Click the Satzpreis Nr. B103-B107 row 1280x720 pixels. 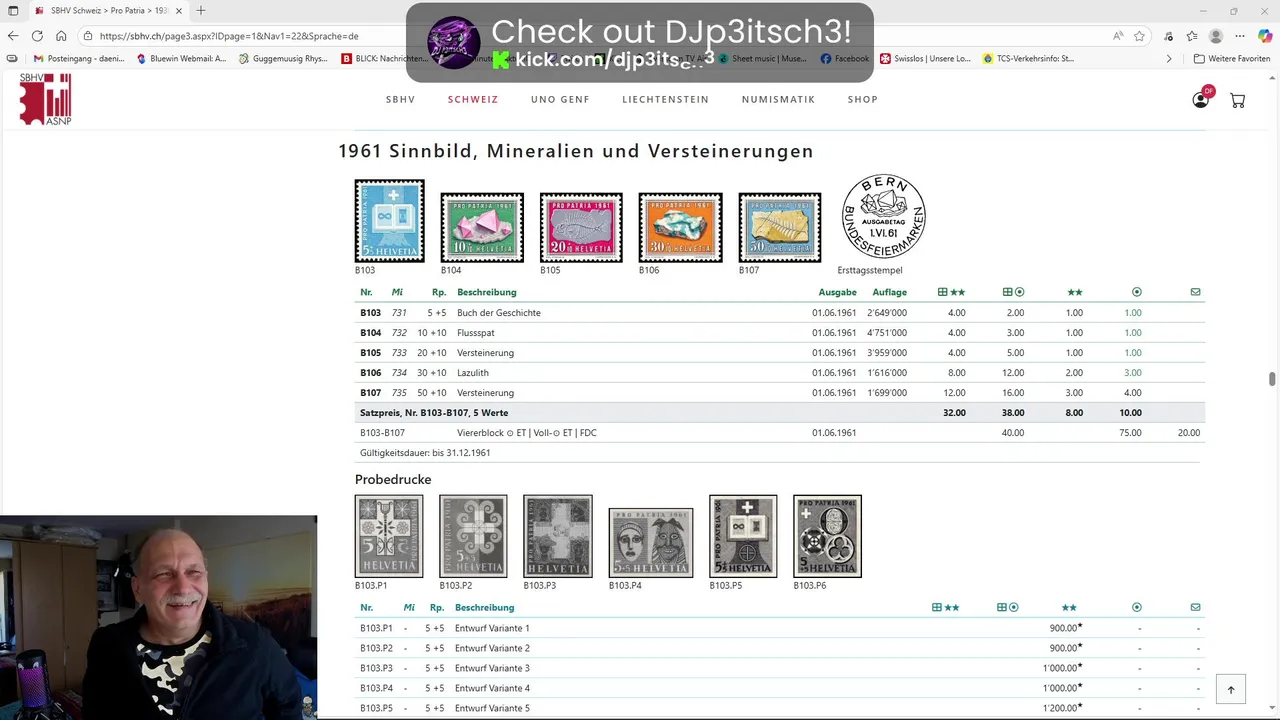[780, 413]
